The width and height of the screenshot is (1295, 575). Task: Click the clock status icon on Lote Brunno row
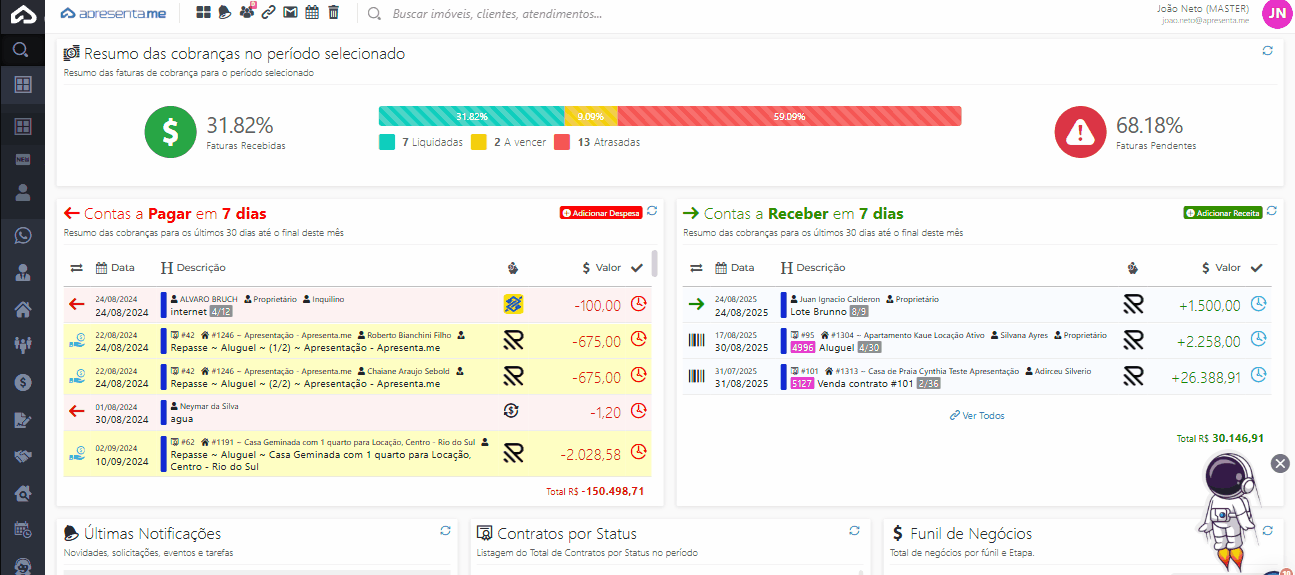coord(1258,304)
